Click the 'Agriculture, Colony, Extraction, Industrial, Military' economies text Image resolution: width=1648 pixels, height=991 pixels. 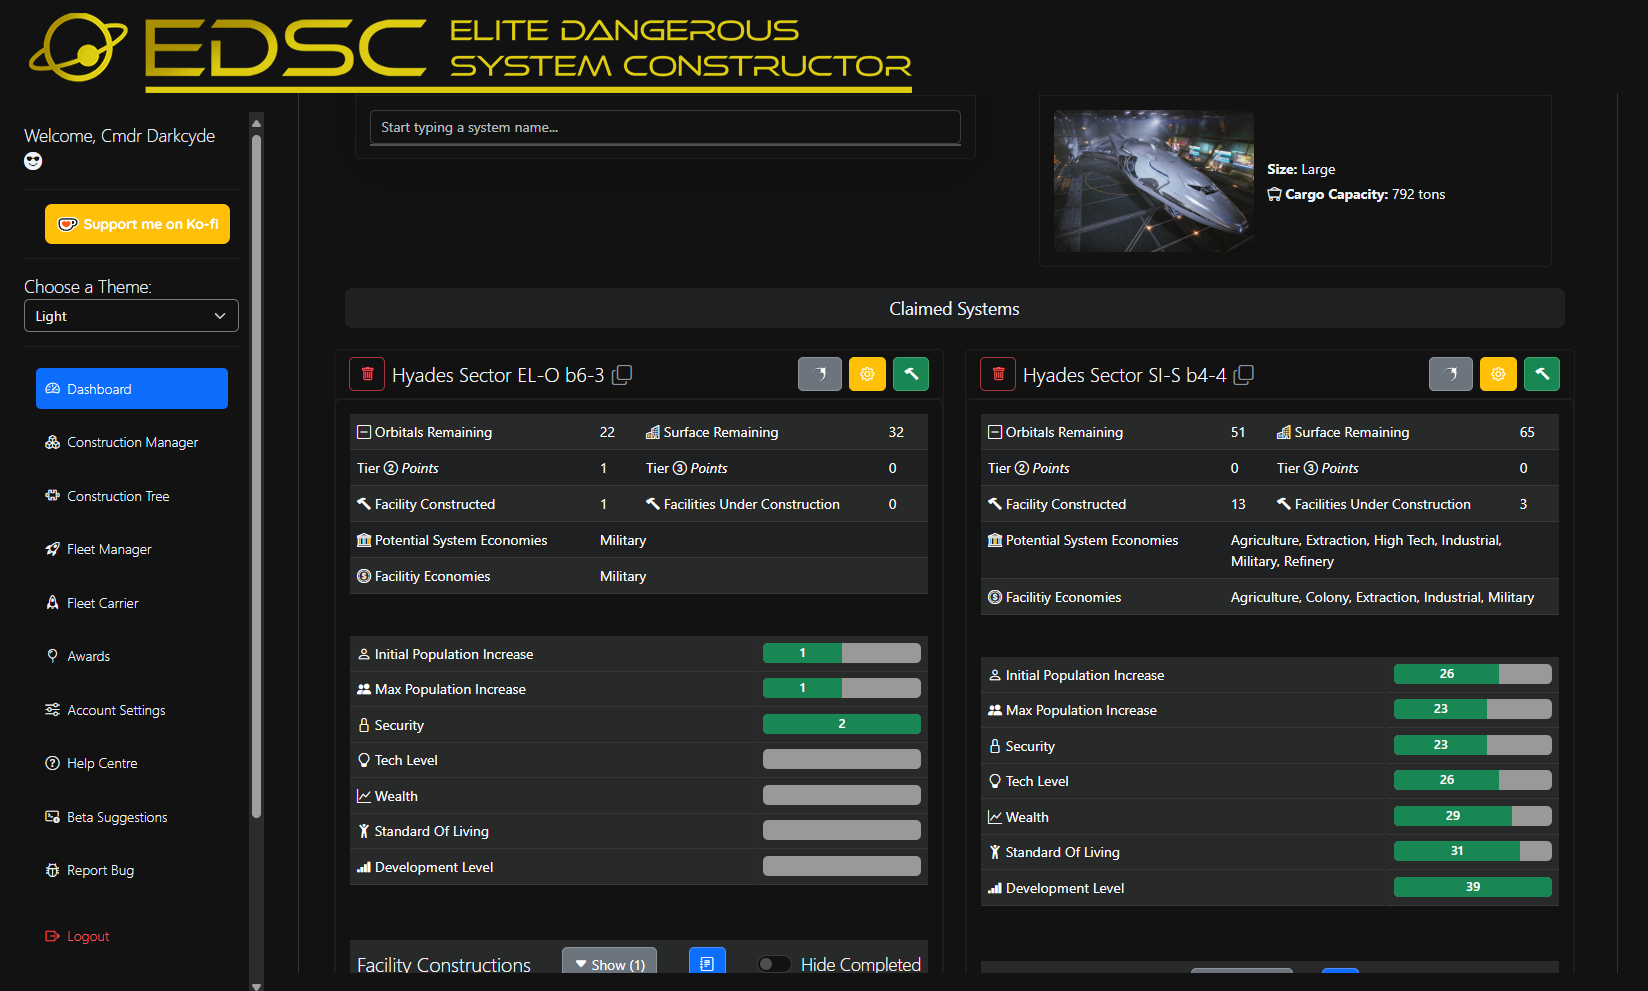[x=1382, y=597]
